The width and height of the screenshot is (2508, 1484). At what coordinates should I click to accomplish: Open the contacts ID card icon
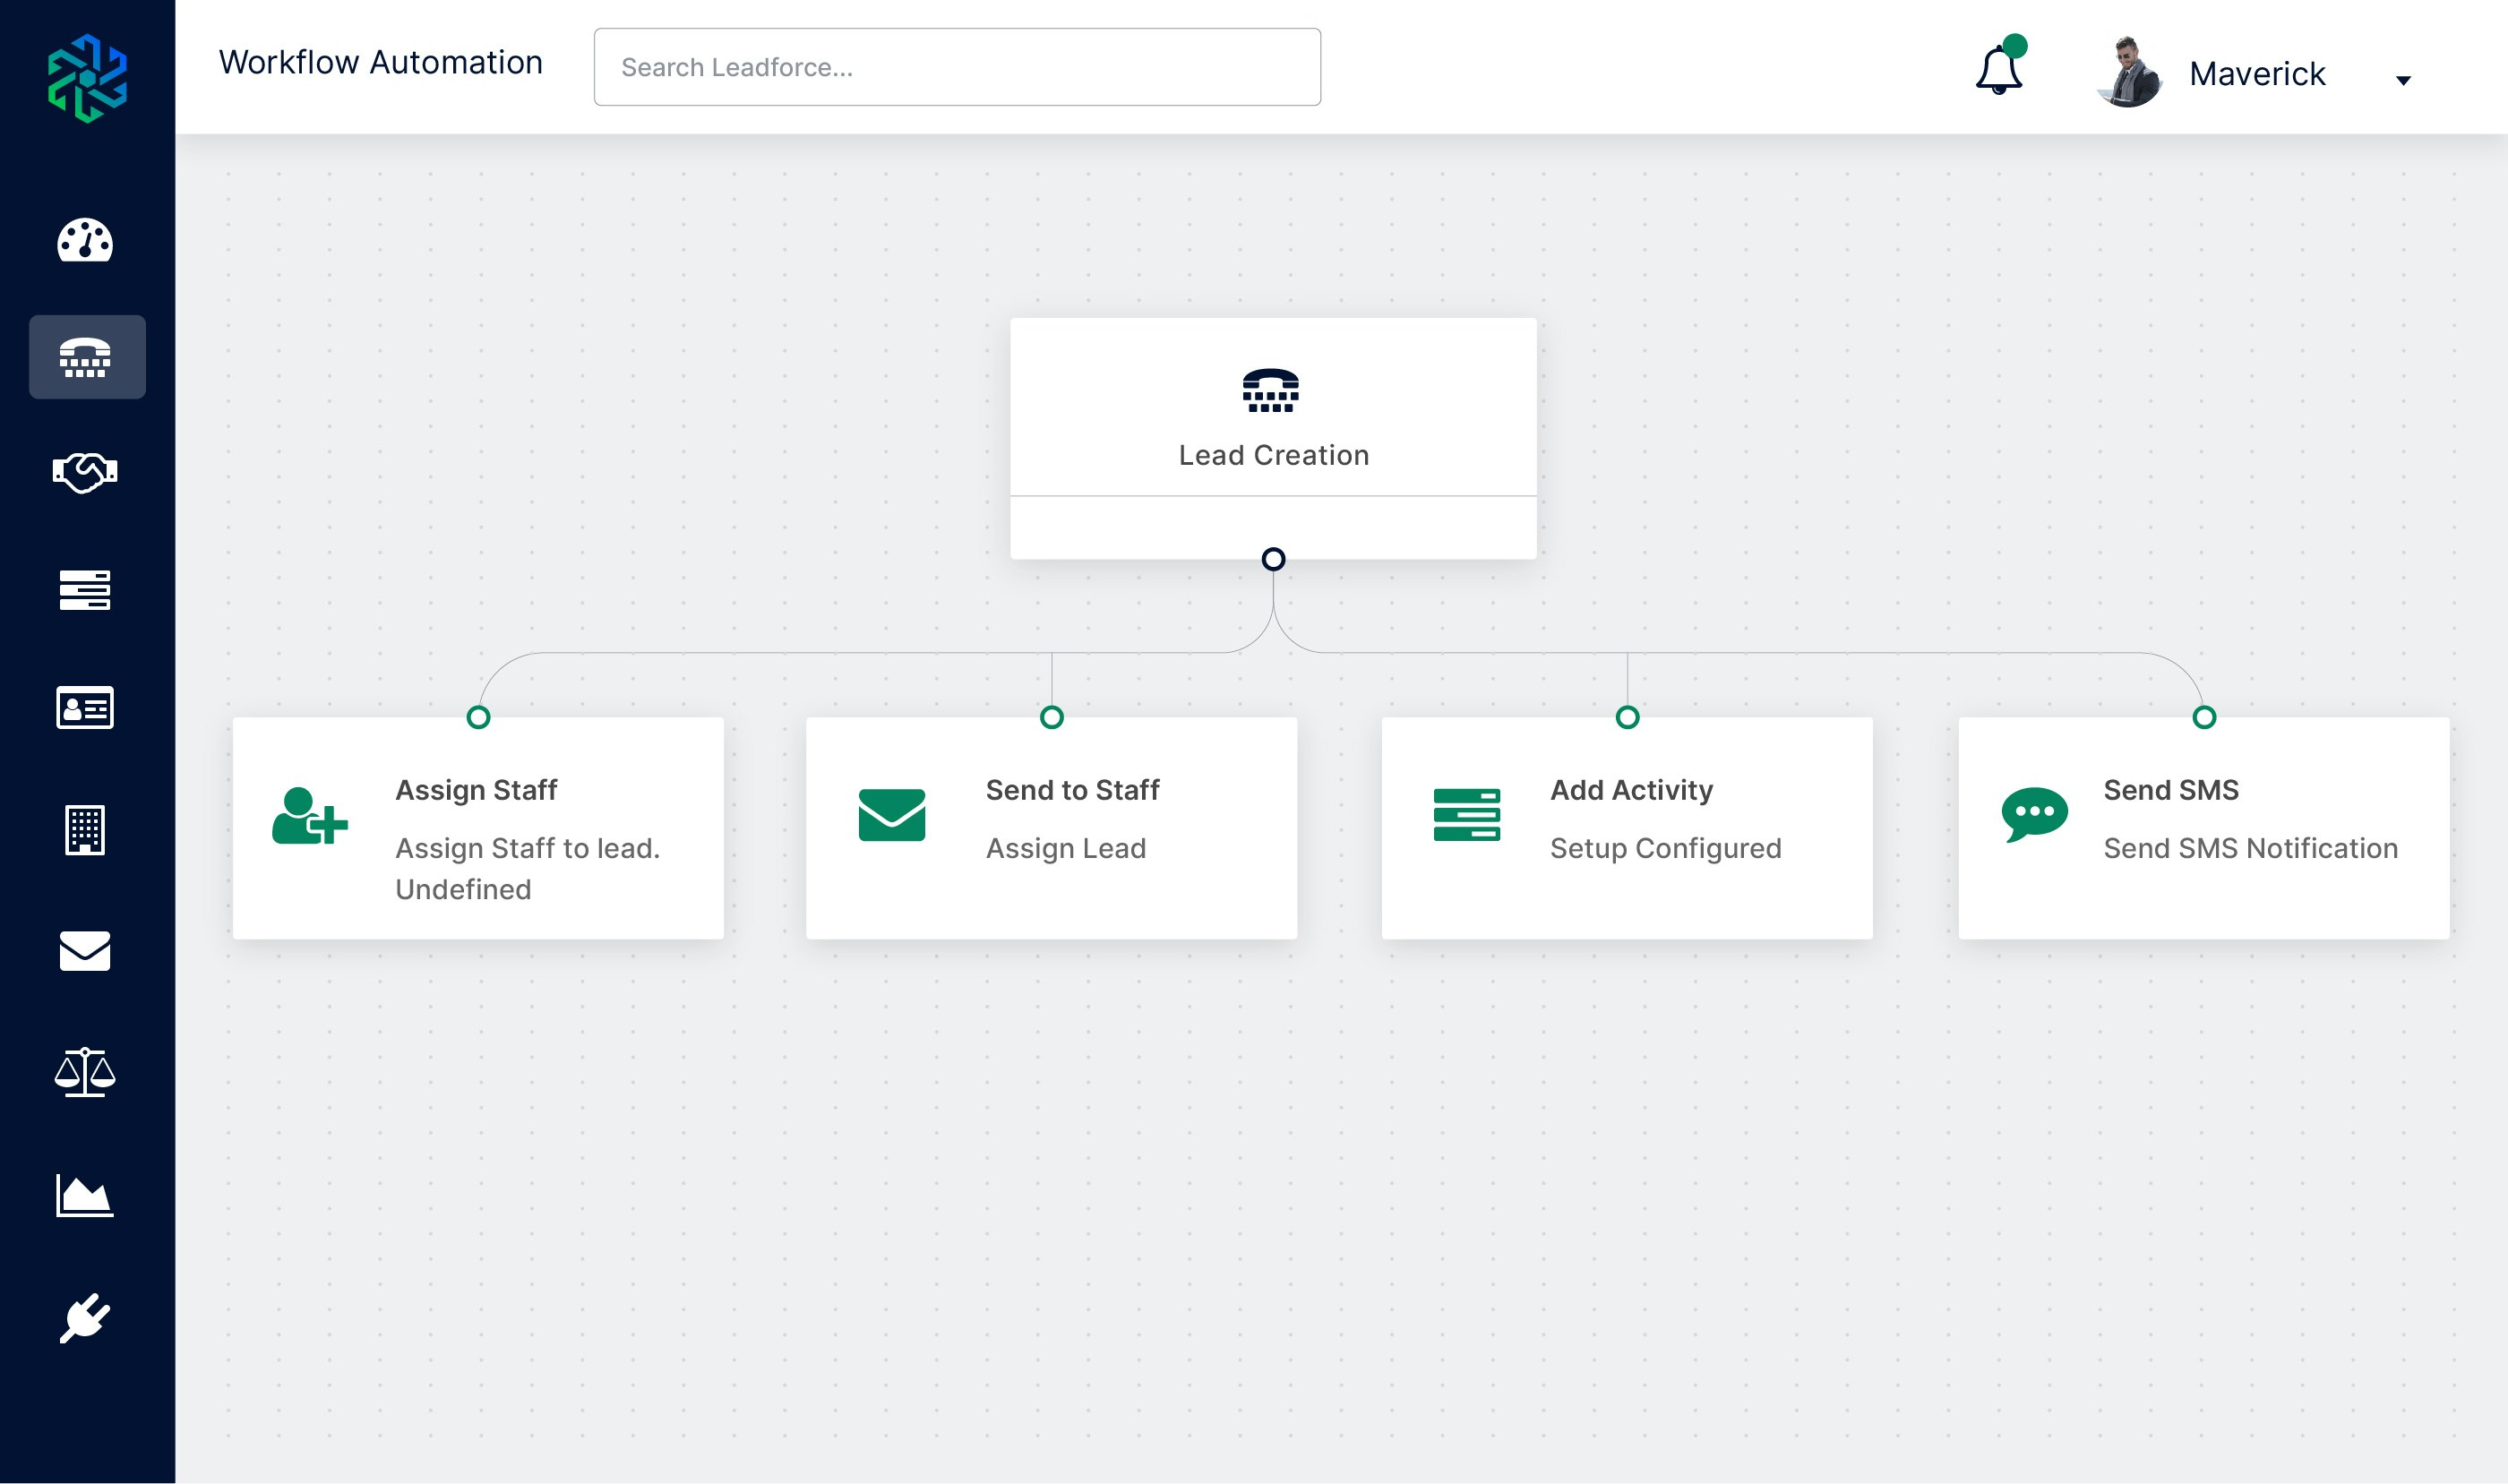(x=85, y=708)
